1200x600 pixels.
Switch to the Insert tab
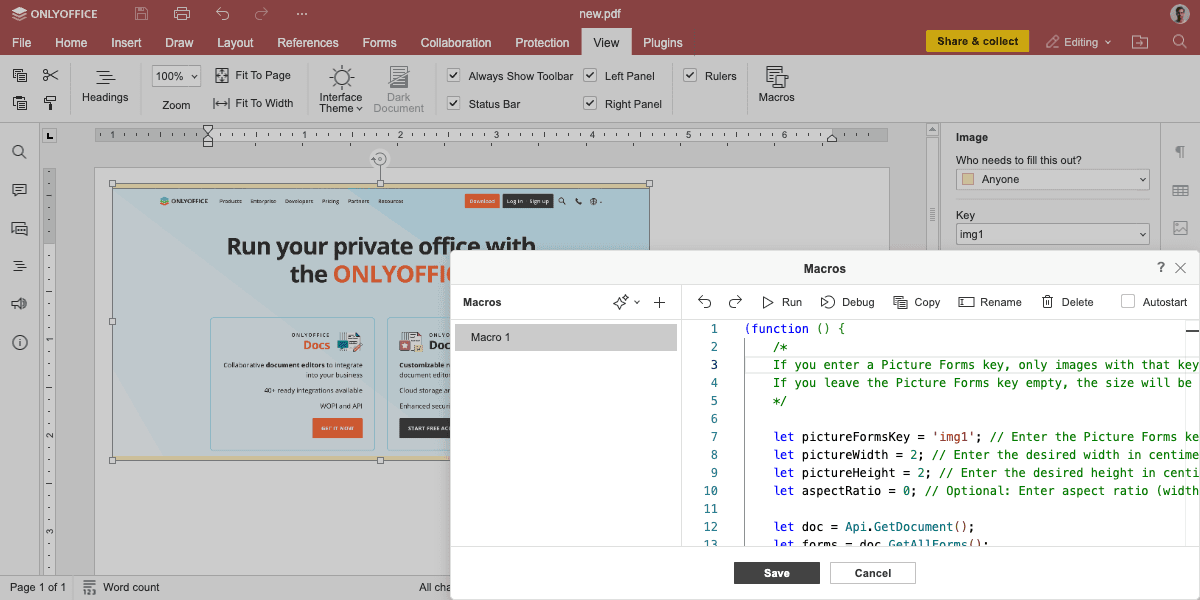126,43
